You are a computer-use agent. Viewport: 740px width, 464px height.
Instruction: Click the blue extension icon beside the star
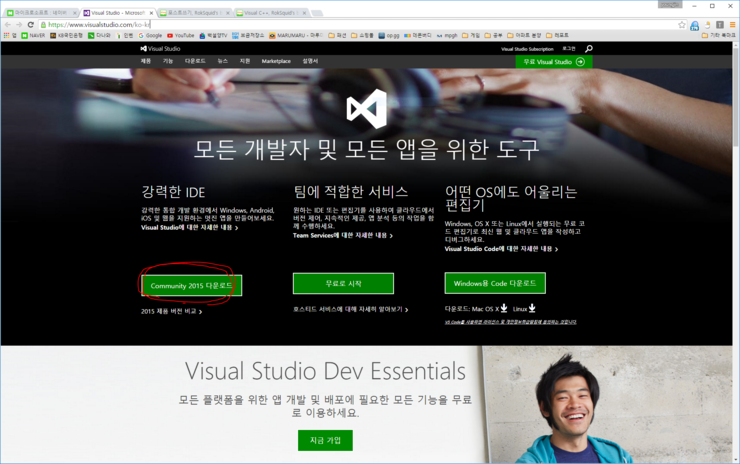click(x=694, y=25)
